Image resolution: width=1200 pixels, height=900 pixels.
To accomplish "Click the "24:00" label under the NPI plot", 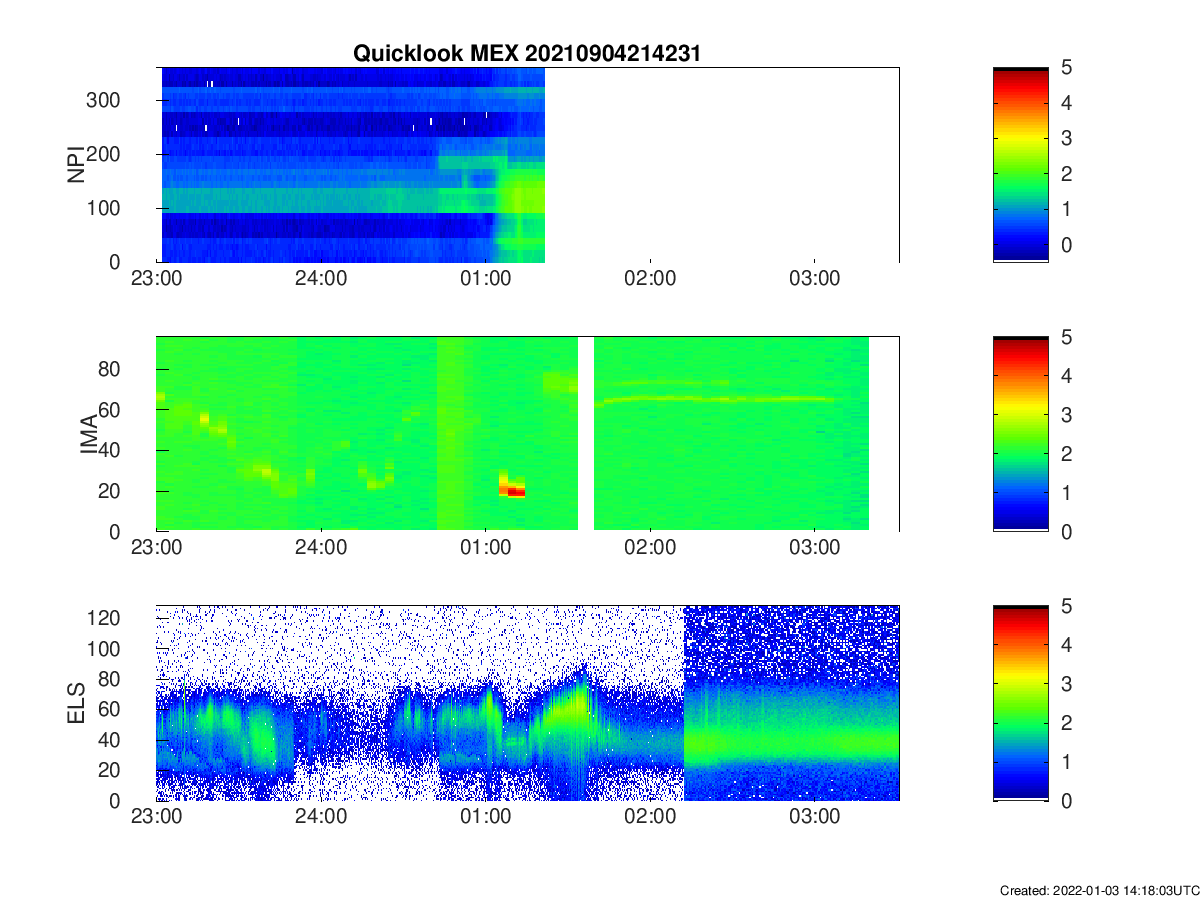I will pyautogui.click(x=321, y=278).
